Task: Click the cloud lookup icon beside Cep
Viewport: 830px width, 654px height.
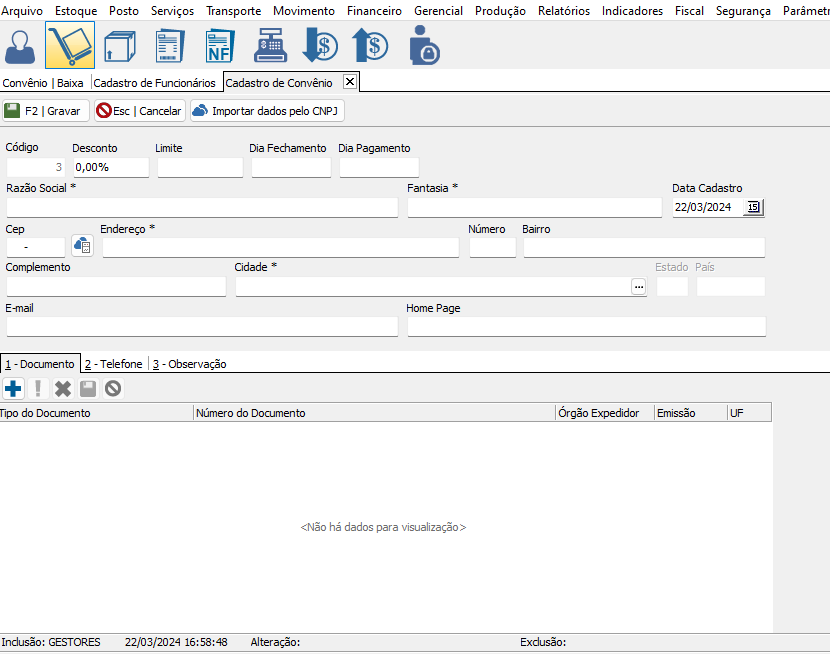Action: pos(82,246)
